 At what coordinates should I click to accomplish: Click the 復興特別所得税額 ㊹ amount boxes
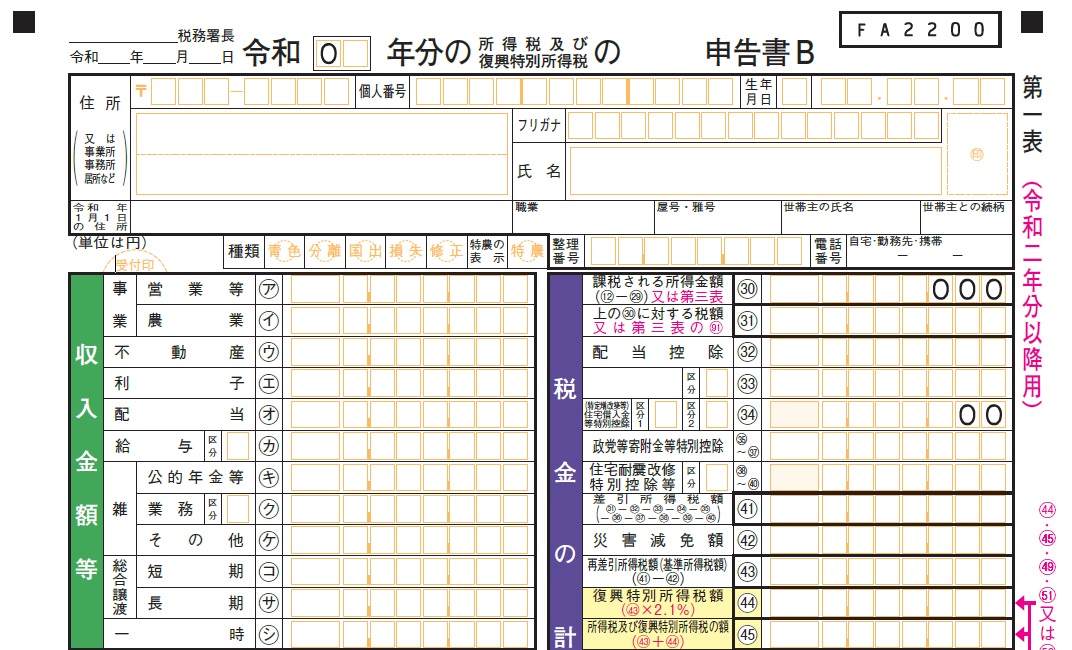pos(888,604)
